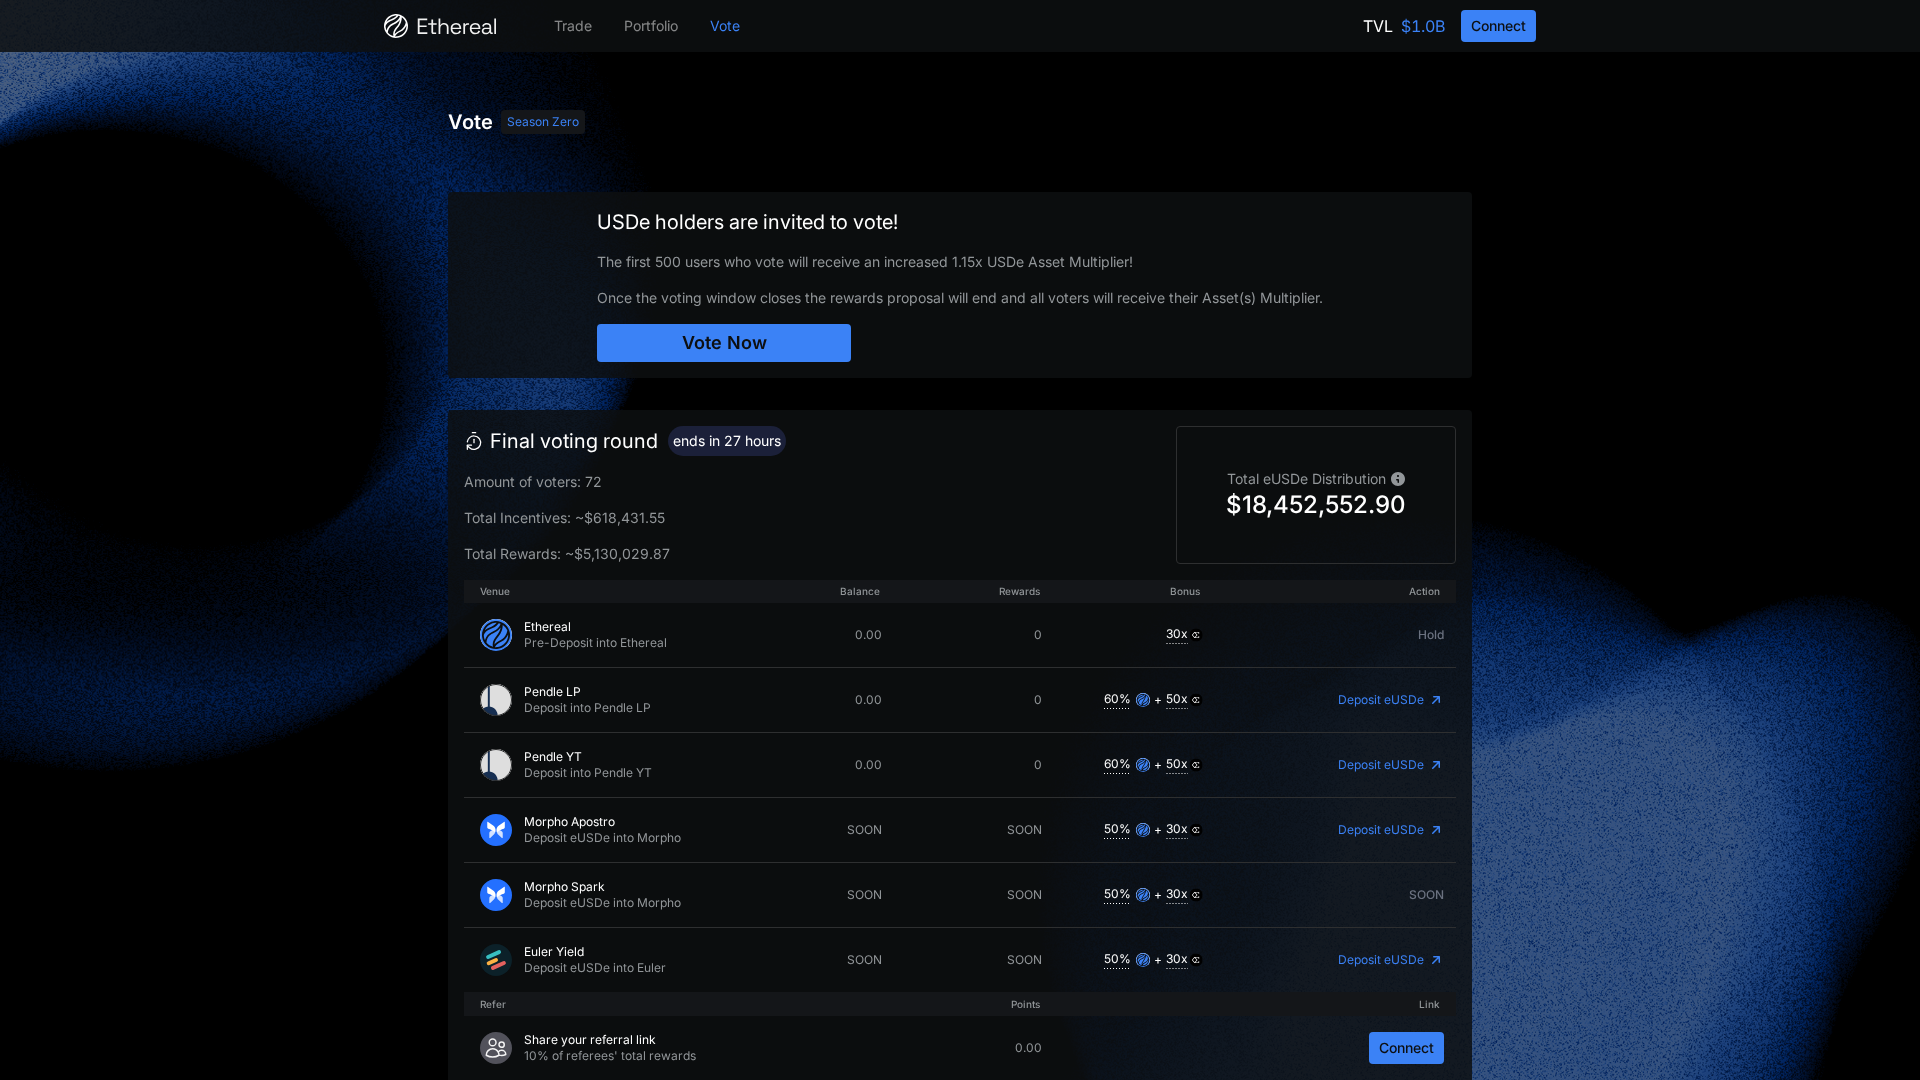Click the Morpho Apostro venue icon
The width and height of the screenshot is (1920, 1080).
496,829
